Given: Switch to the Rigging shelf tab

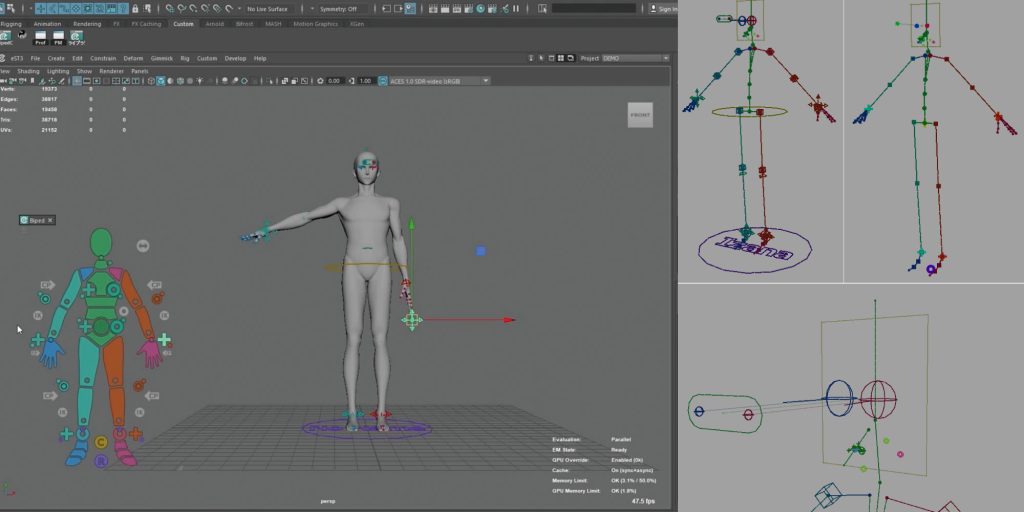Looking at the screenshot, I should [x=11, y=23].
